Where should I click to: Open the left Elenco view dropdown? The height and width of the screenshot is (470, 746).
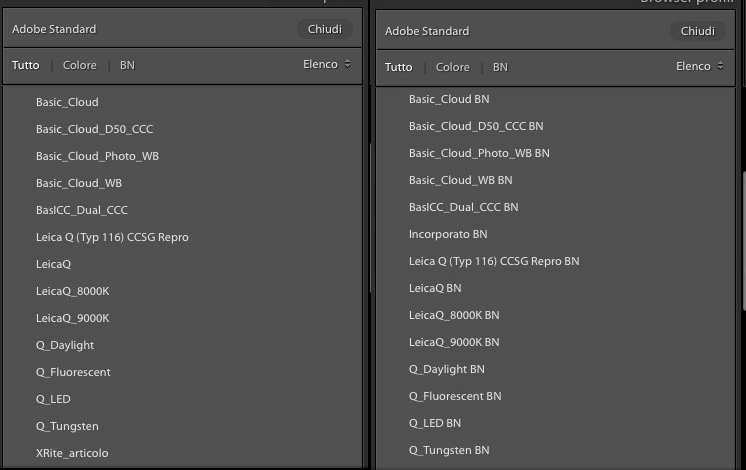[x=327, y=64]
